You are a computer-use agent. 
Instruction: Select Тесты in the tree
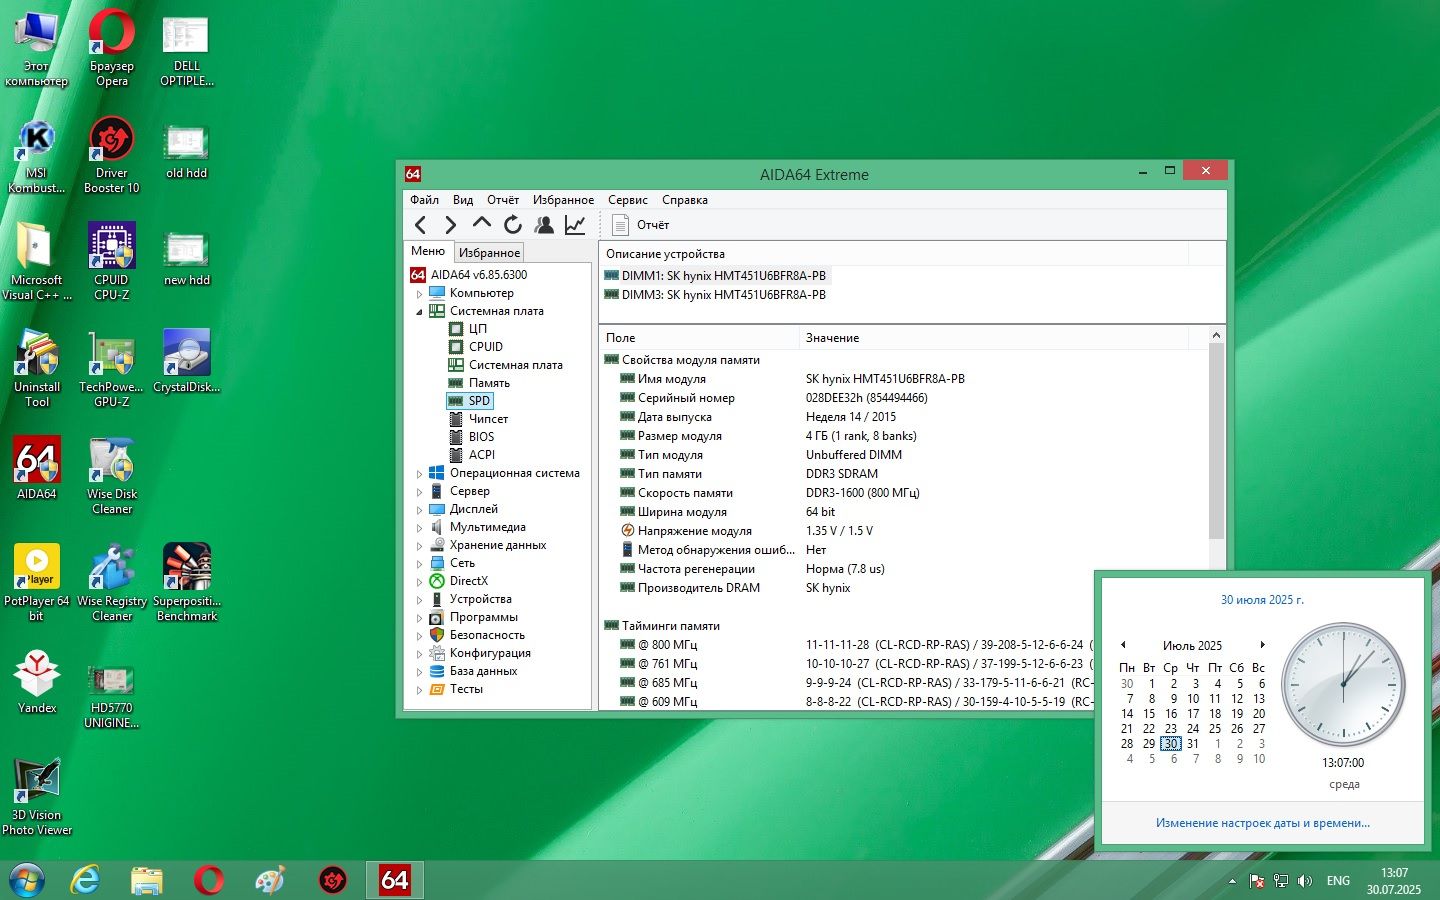pos(466,689)
